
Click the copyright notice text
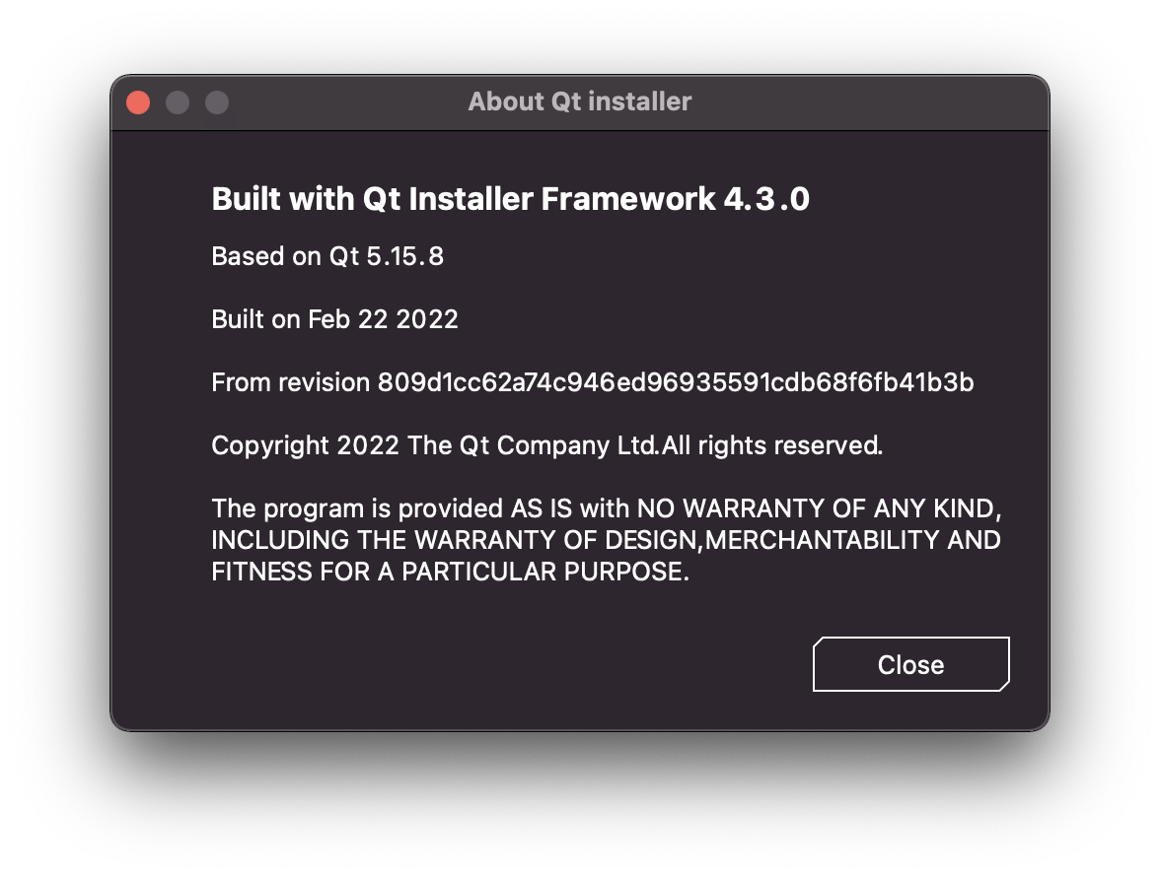[547, 445]
